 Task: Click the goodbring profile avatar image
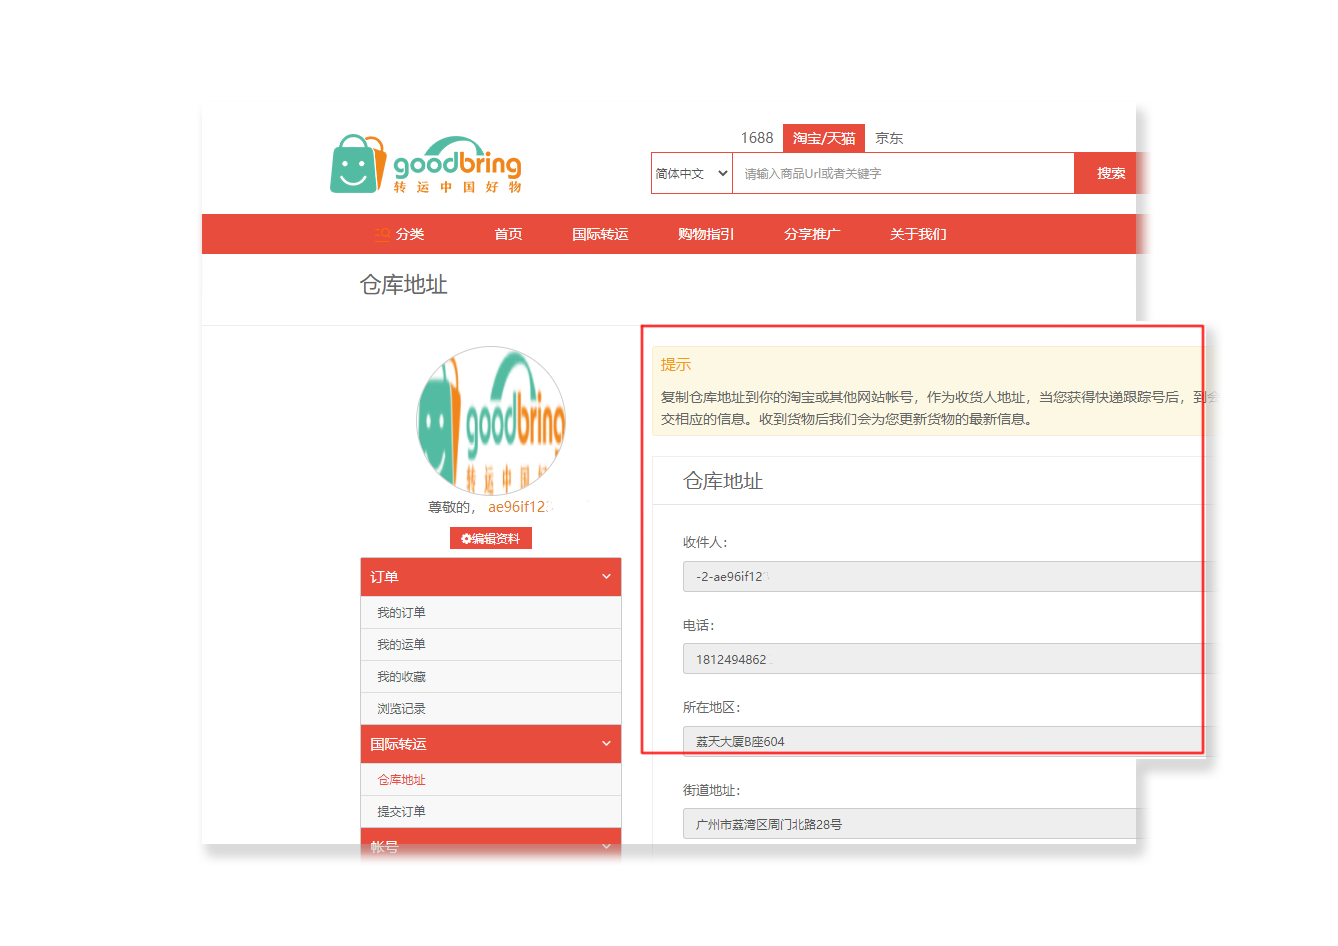[491, 421]
